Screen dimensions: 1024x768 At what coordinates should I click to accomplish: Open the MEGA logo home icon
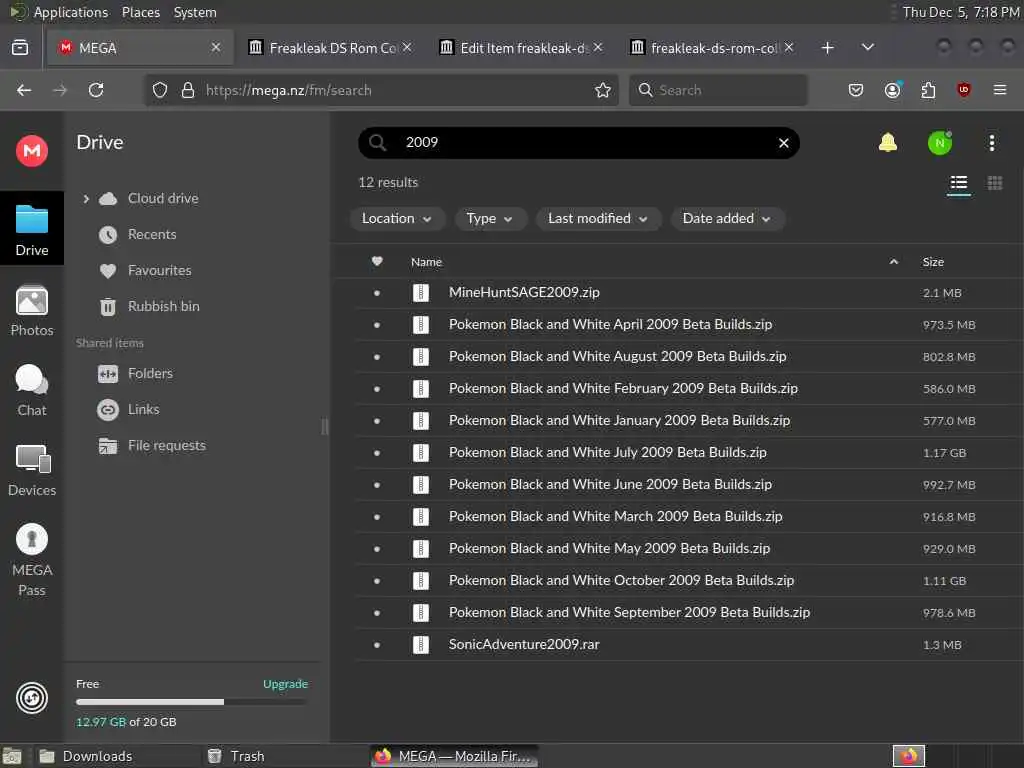pos(31,151)
